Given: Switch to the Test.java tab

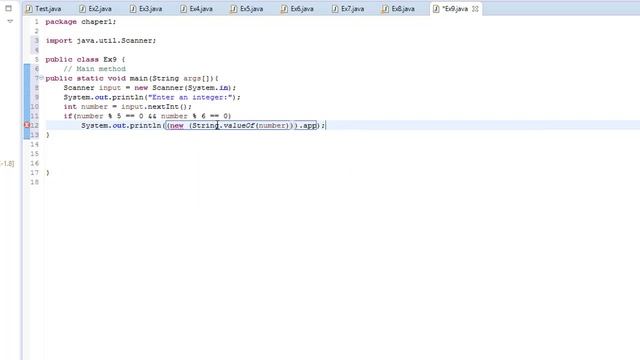Looking at the screenshot, I should [44, 9].
